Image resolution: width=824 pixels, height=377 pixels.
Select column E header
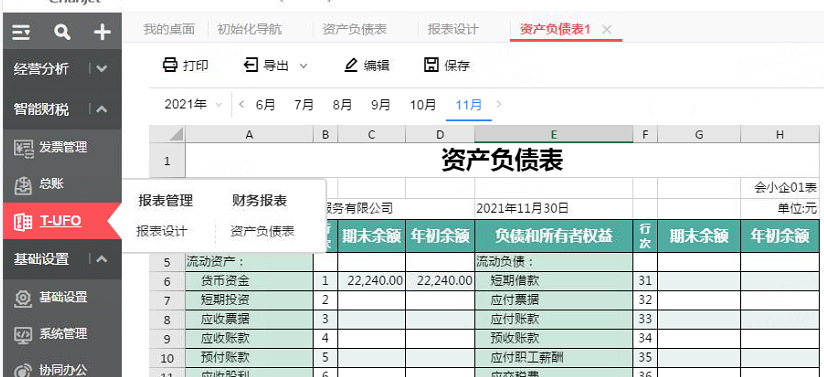553,135
